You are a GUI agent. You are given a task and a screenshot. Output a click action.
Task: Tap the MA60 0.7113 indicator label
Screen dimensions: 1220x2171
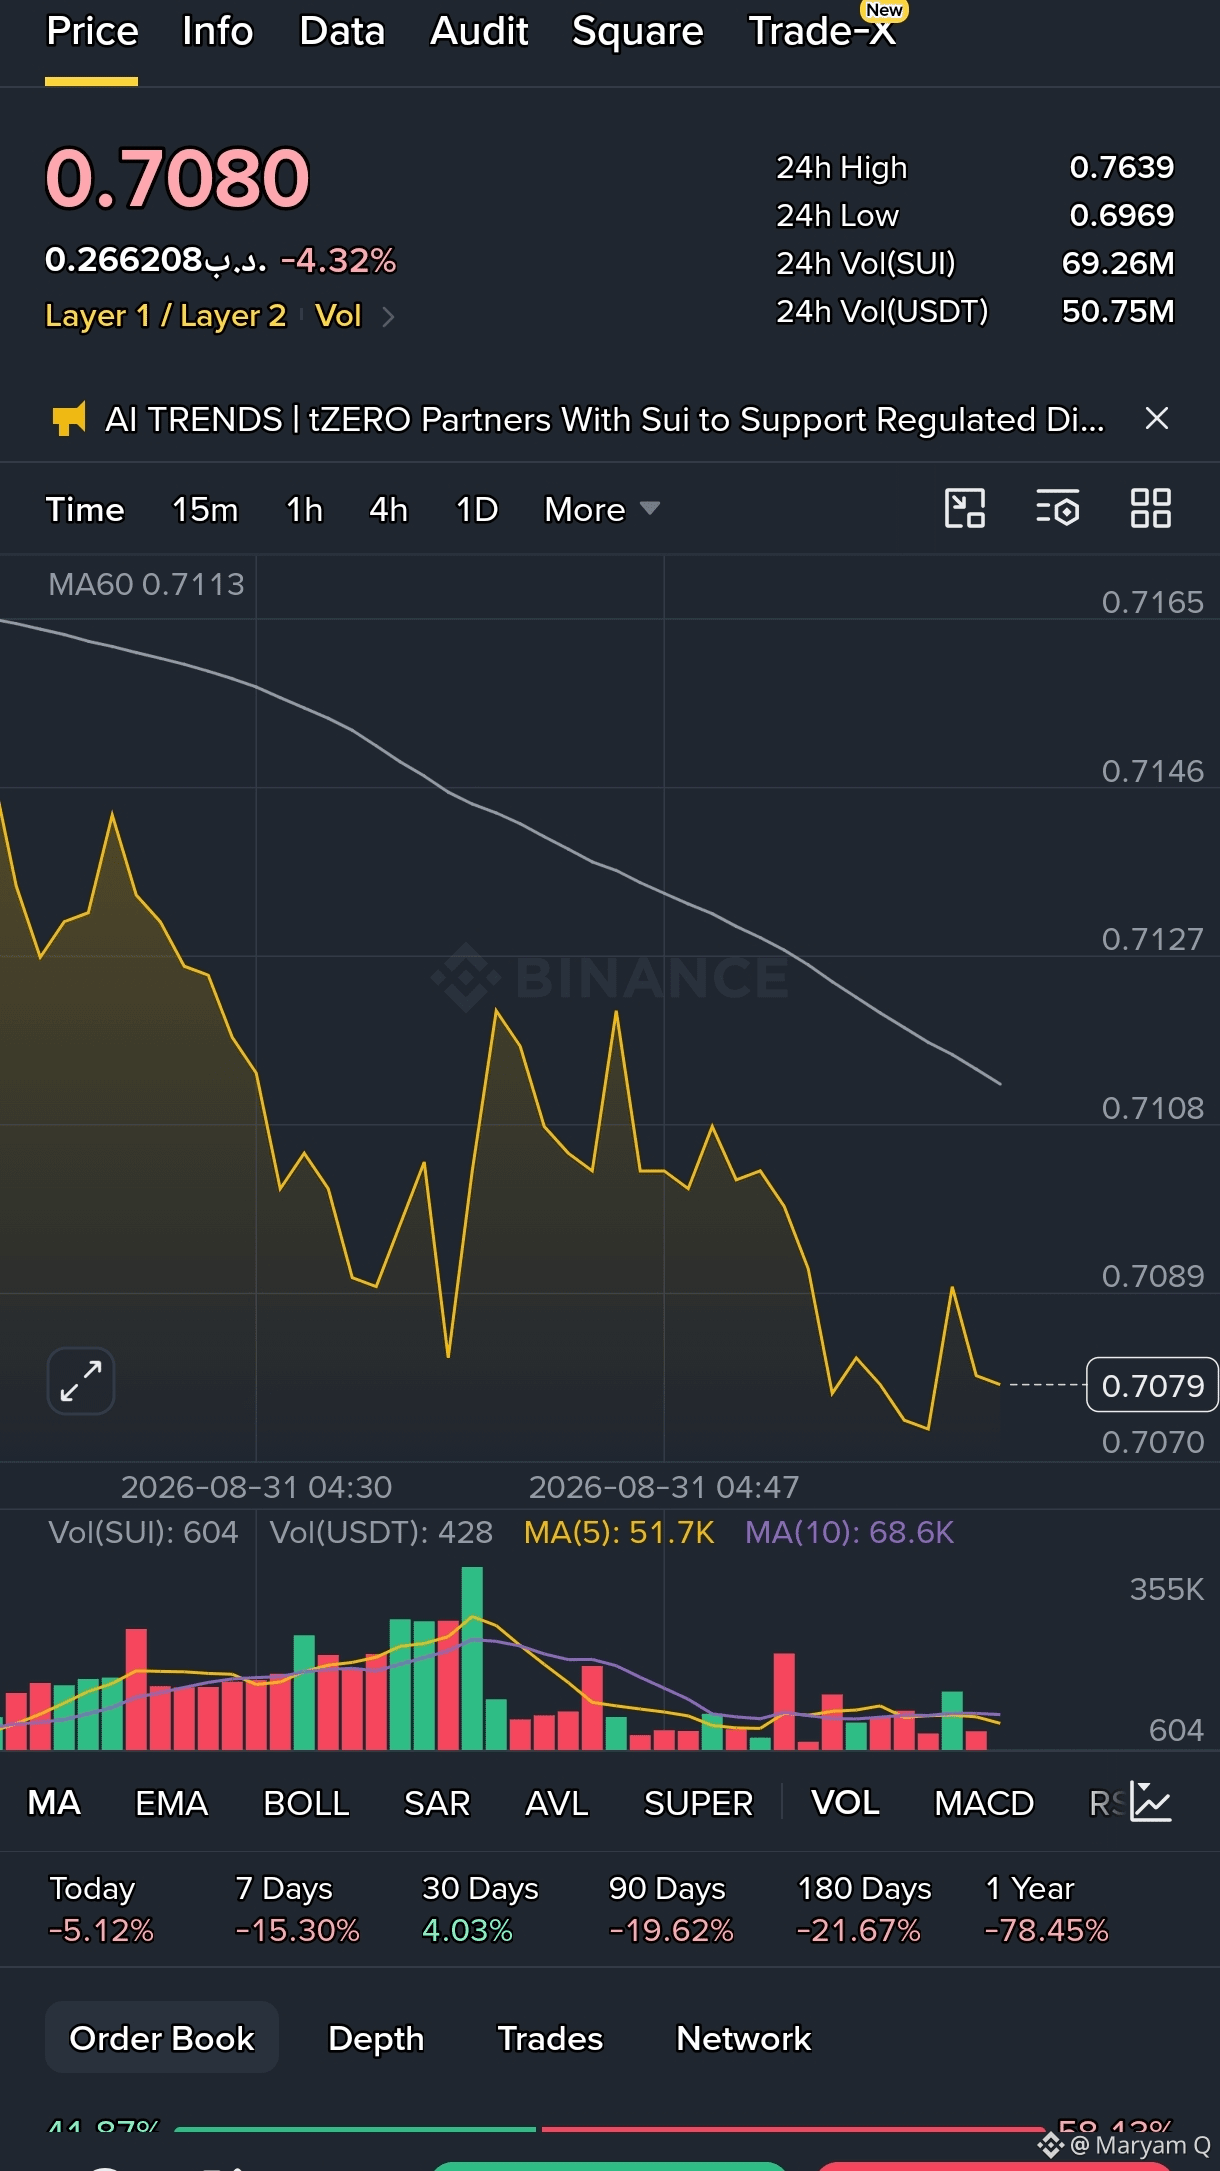click(x=146, y=584)
